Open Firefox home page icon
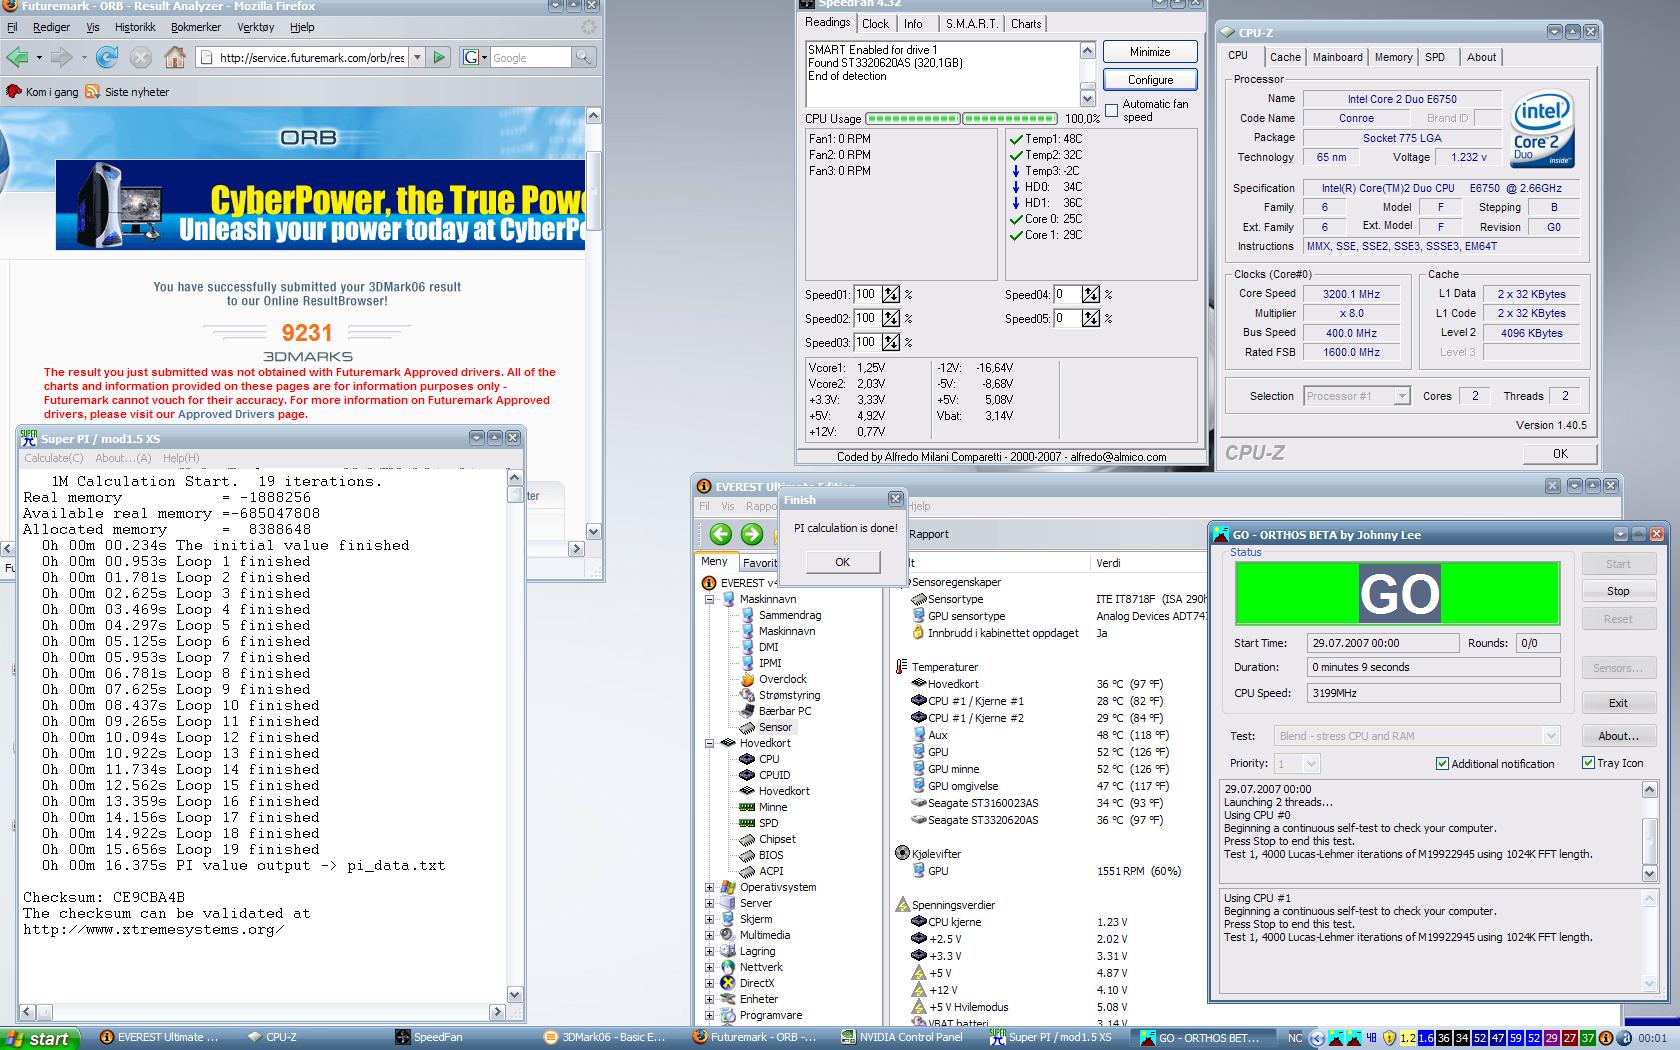1680x1050 pixels. tap(175, 57)
